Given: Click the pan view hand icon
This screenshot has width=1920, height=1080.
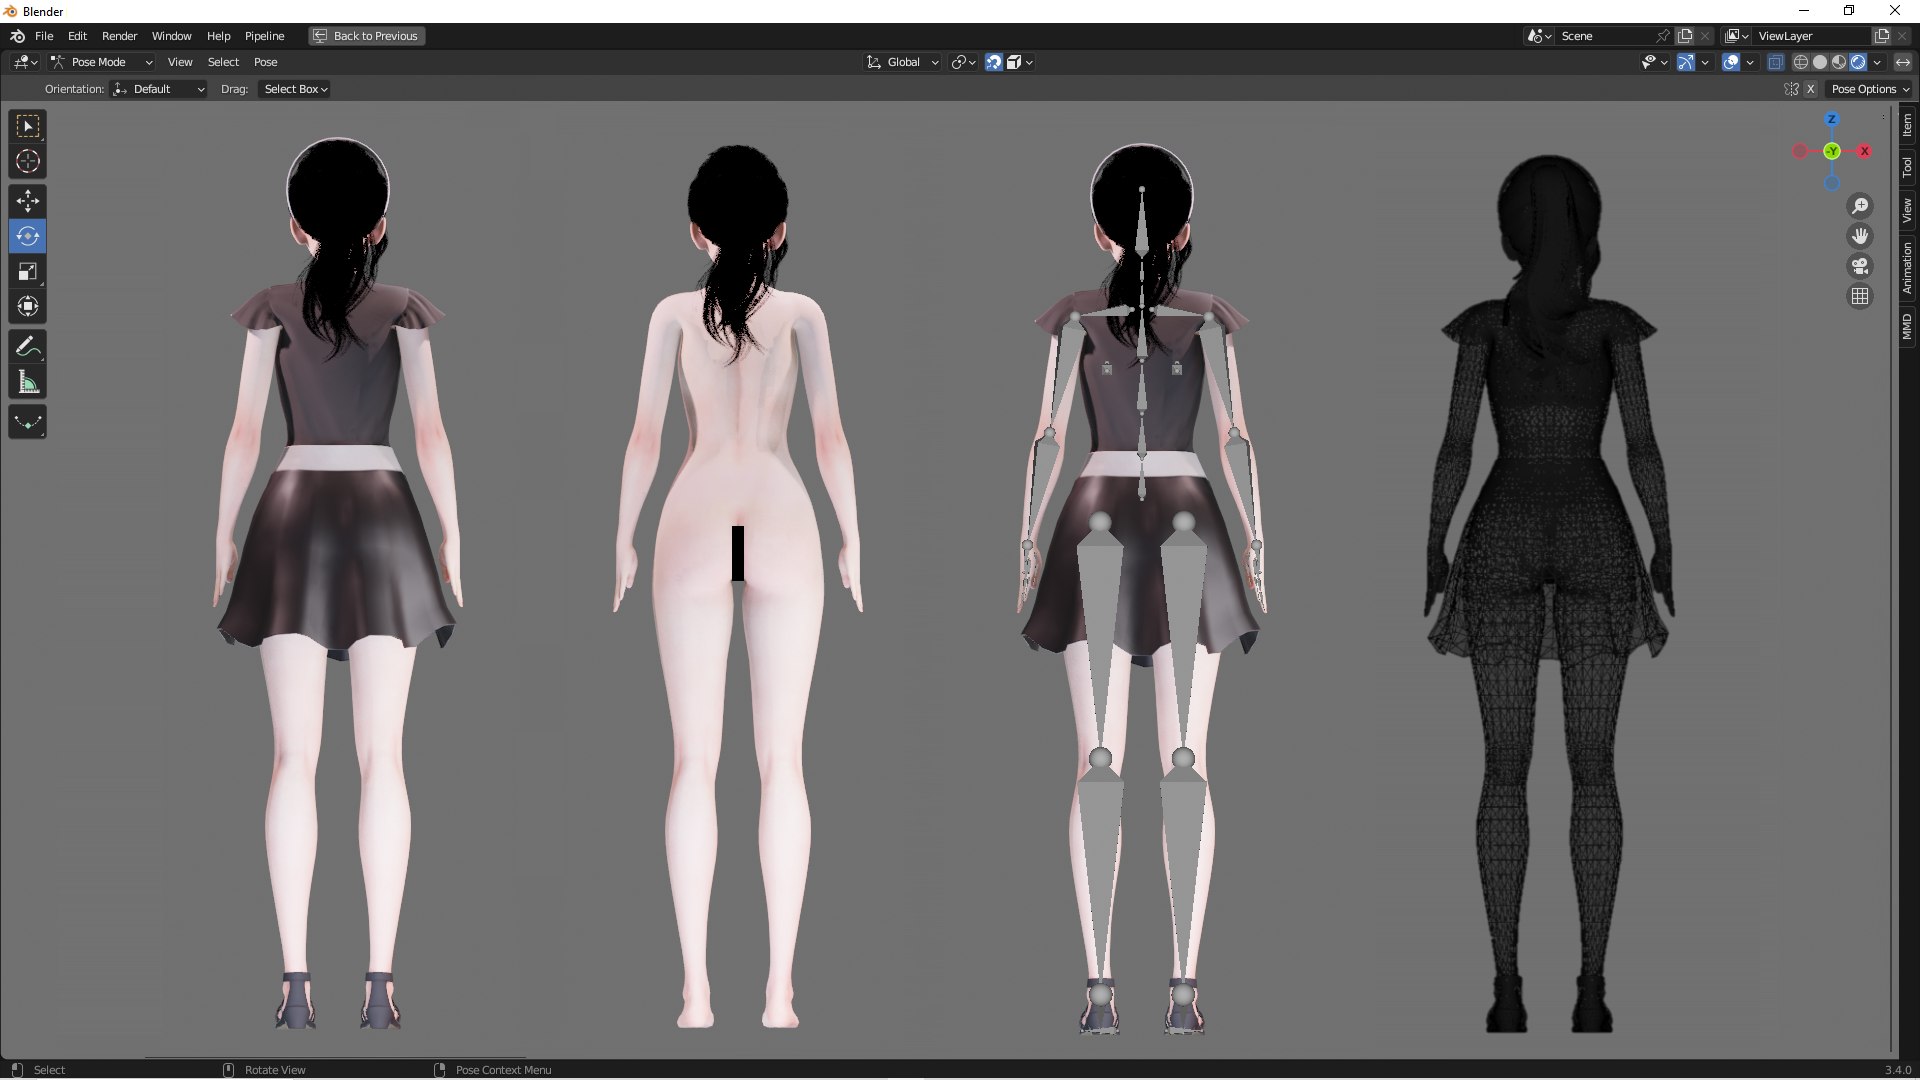Looking at the screenshot, I should (x=1860, y=236).
